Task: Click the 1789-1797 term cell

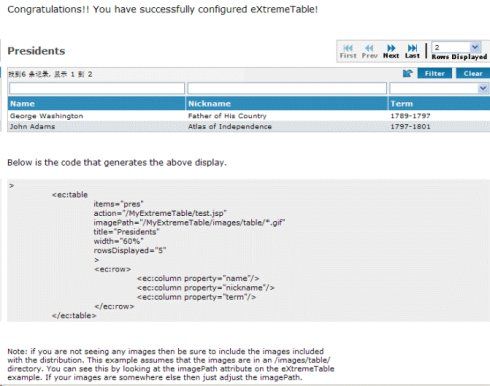Action: [x=410, y=116]
